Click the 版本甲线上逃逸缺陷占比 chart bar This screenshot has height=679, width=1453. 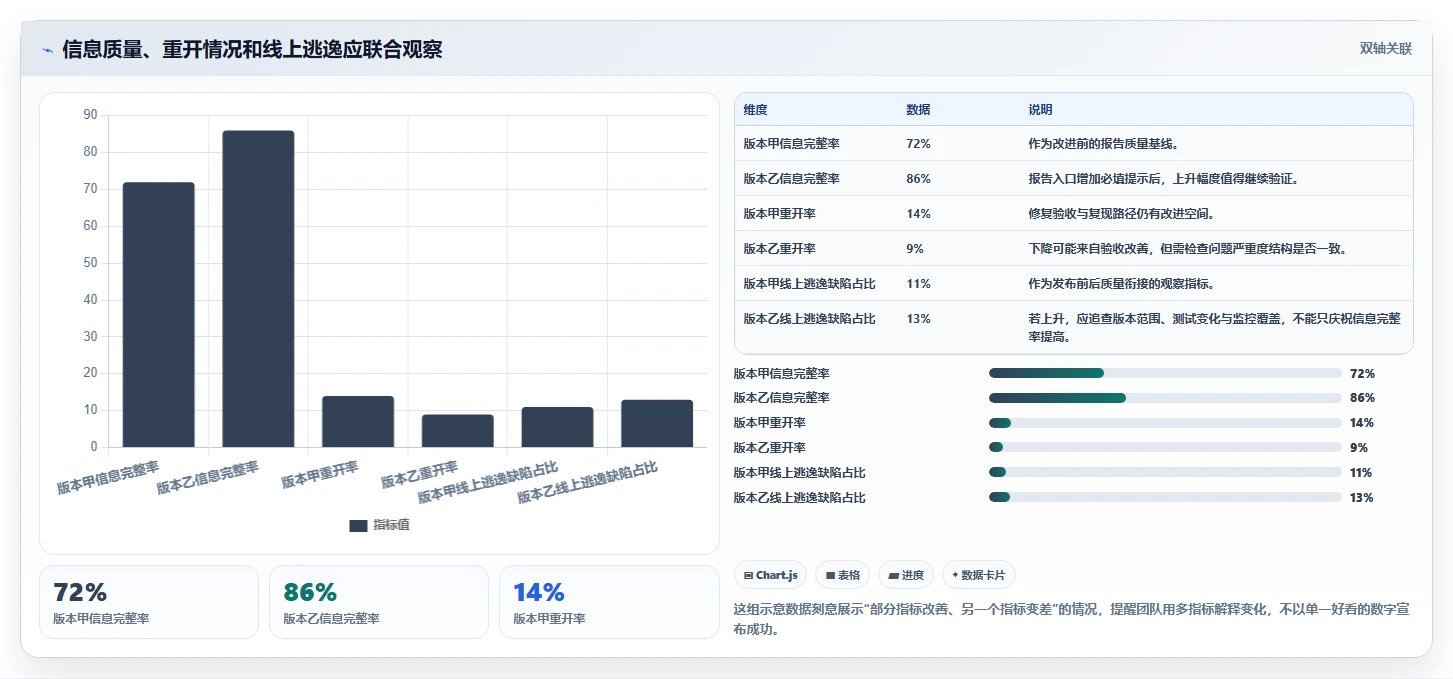click(x=557, y=427)
